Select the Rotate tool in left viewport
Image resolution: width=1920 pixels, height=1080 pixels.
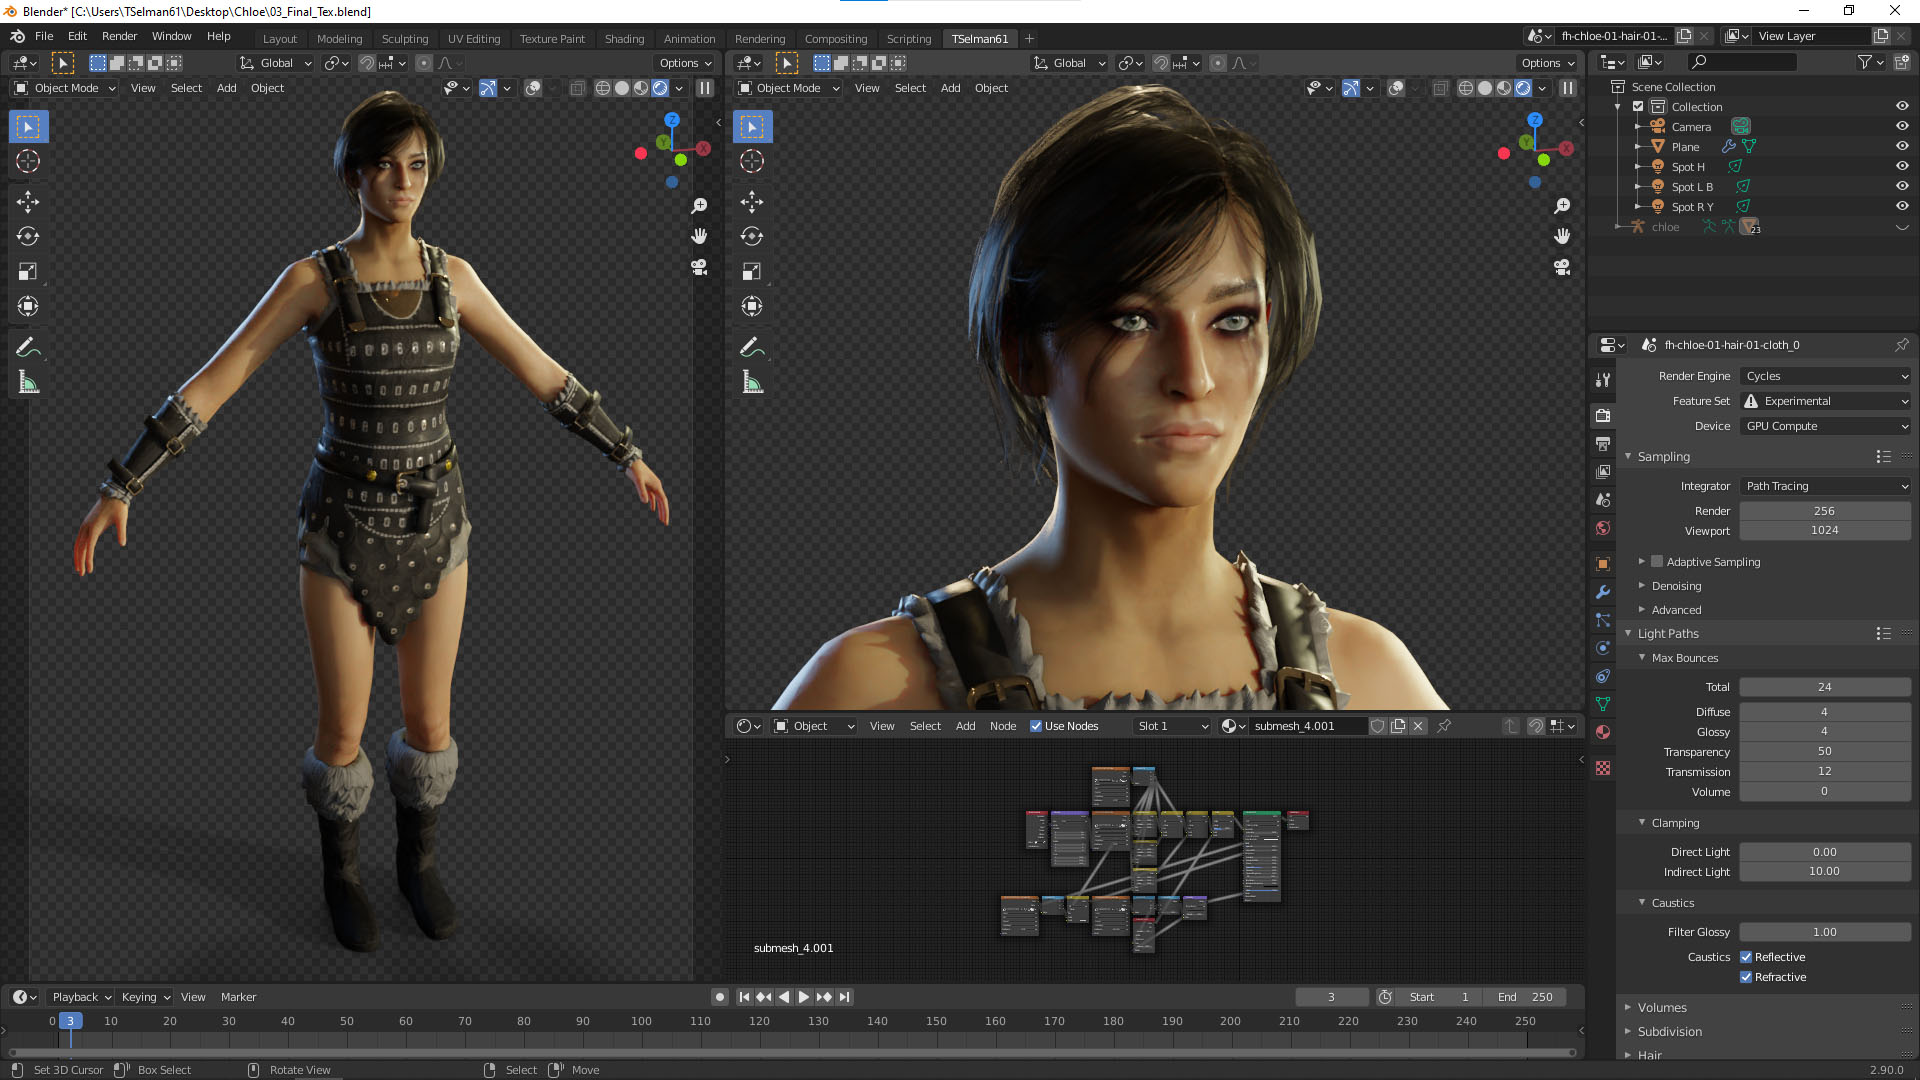pyautogui.click(x=28, y=237)
